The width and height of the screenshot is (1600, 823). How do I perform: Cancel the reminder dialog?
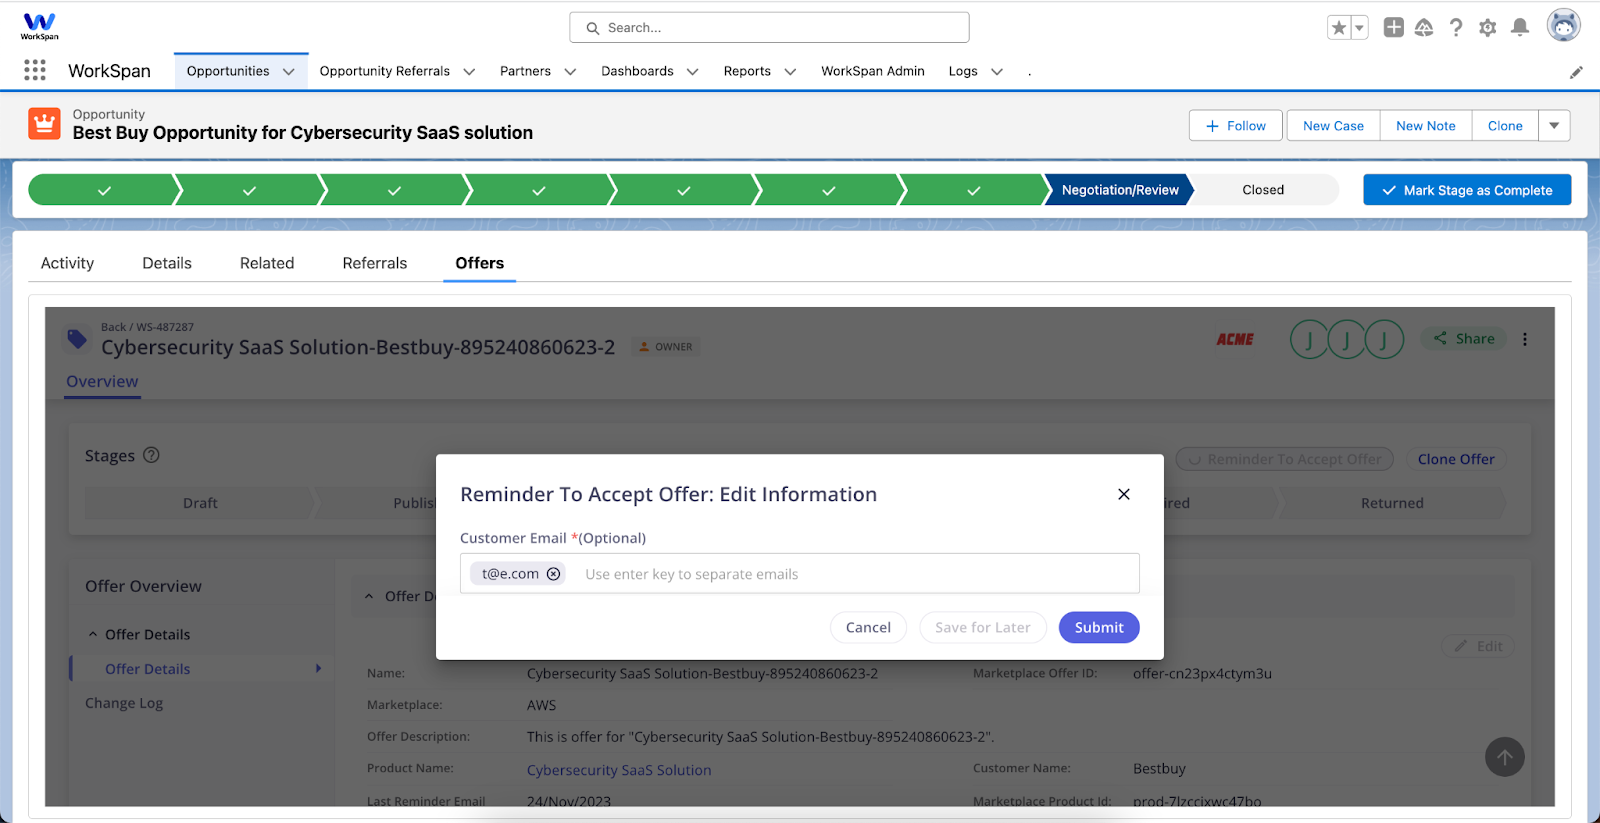pyautogui.click(x=868, y=627)
